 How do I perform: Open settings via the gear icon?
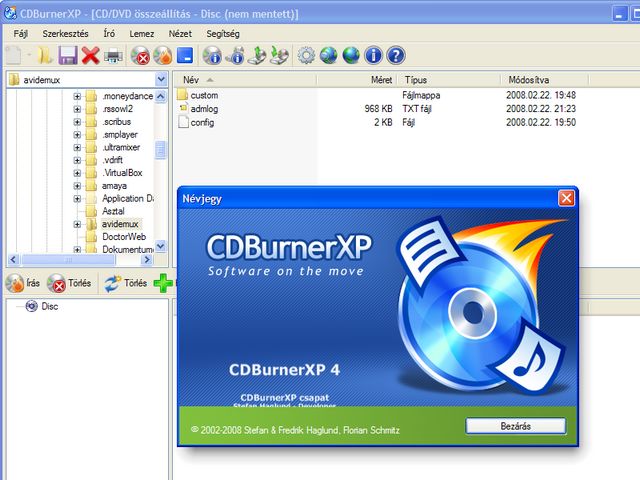(306, 56)
